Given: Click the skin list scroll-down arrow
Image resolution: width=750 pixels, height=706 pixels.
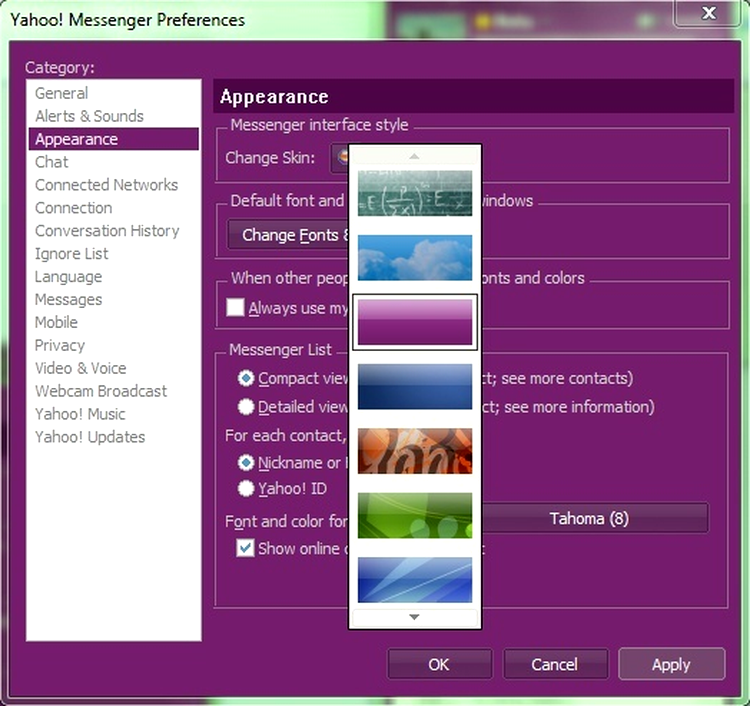Looking at the screenshot, I should click(415, 617).
